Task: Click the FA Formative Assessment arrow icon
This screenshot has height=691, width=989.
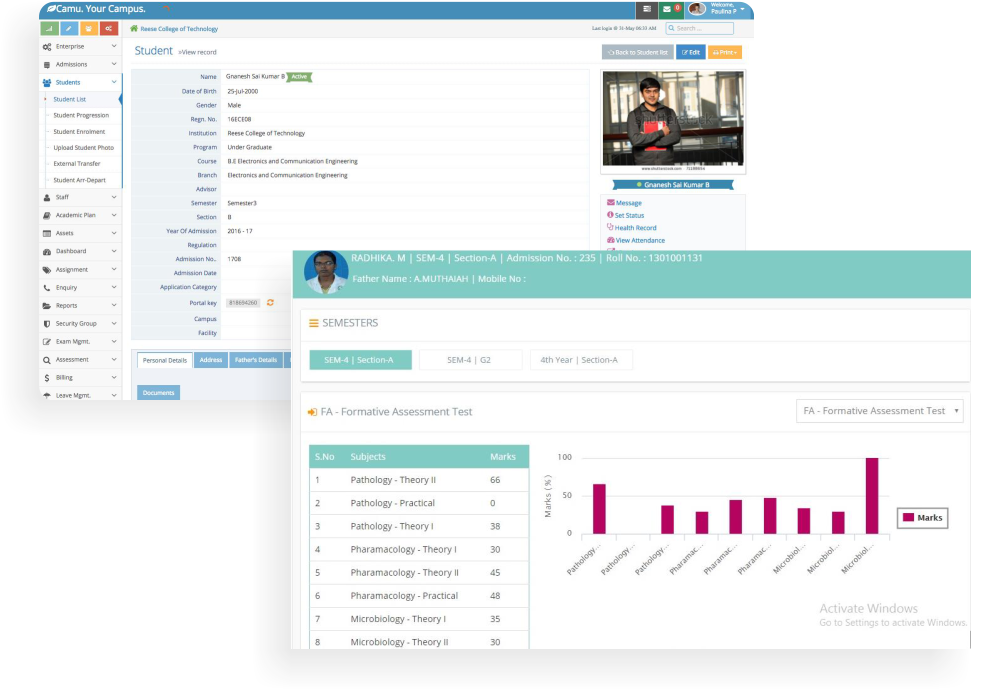Action: (312, 412)
